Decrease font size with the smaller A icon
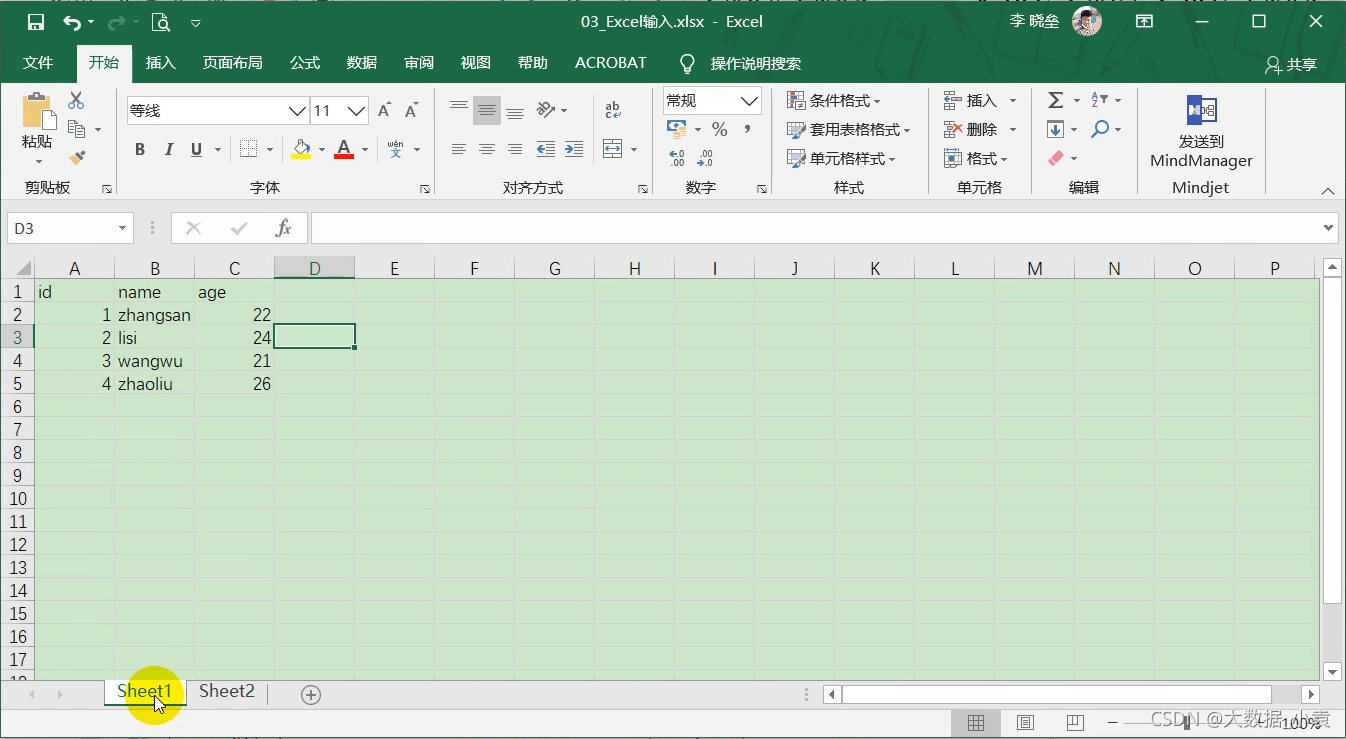1346x739 pixels. click(x=411, y=111)
